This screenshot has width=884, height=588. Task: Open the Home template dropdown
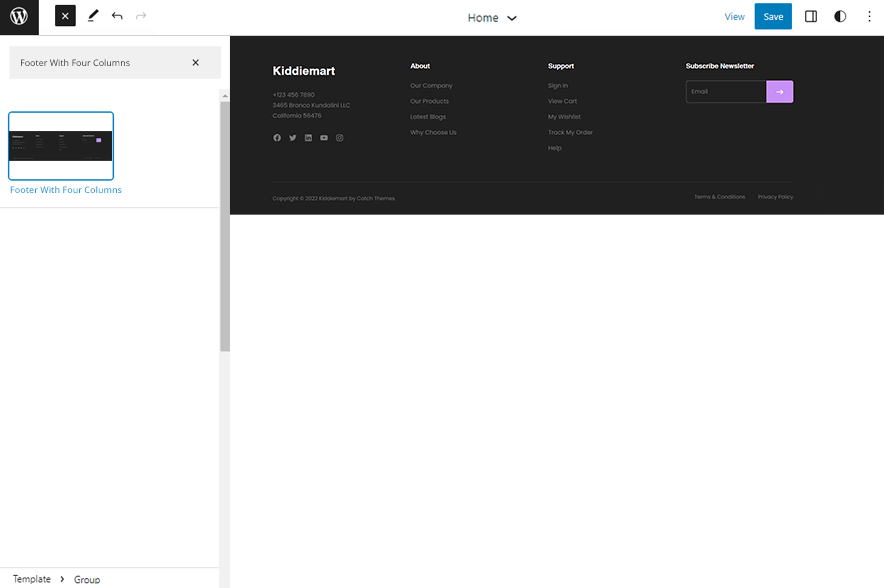point(492,17)
